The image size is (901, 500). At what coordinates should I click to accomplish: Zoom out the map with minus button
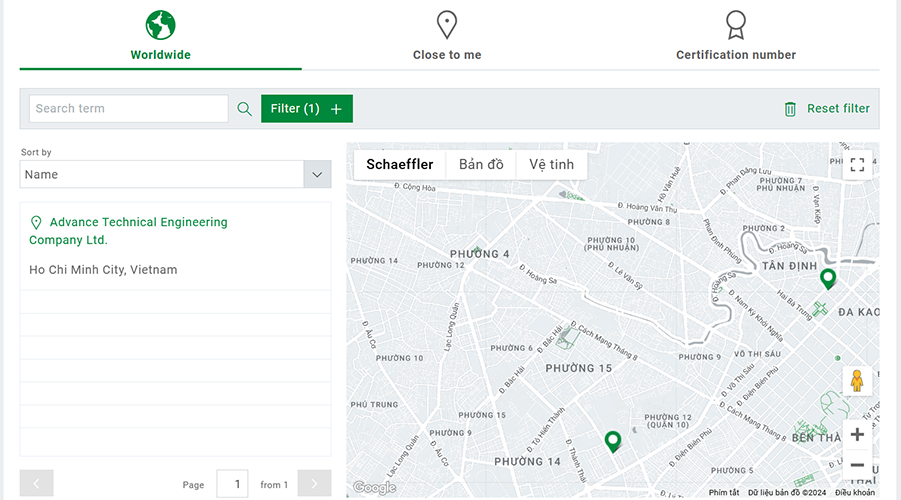857,465
